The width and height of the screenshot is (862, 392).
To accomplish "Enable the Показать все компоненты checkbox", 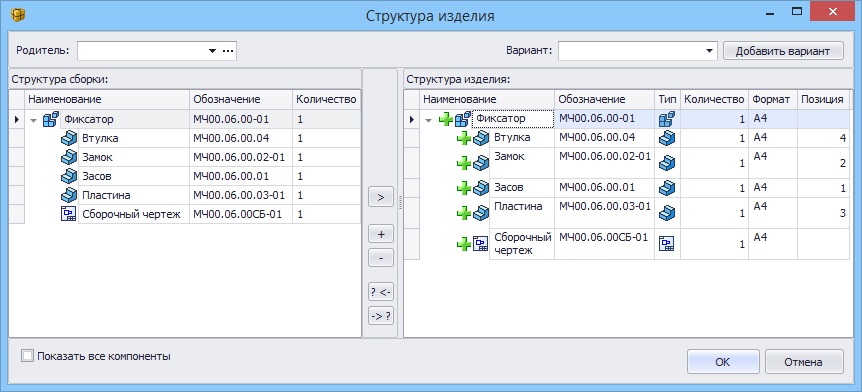I will point(27,356).
